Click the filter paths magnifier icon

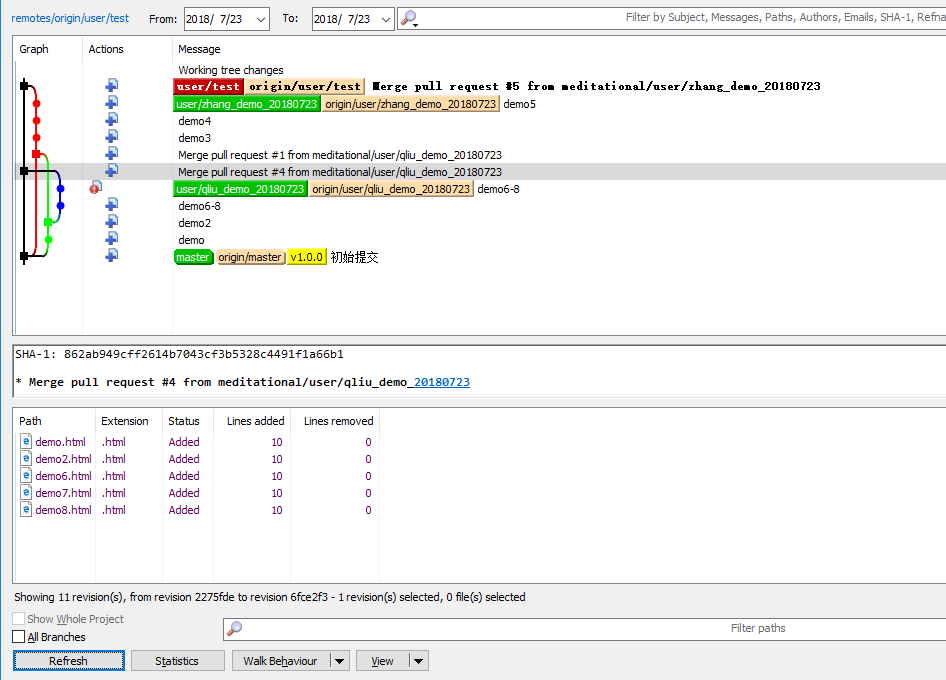click(x=235, y=628)
